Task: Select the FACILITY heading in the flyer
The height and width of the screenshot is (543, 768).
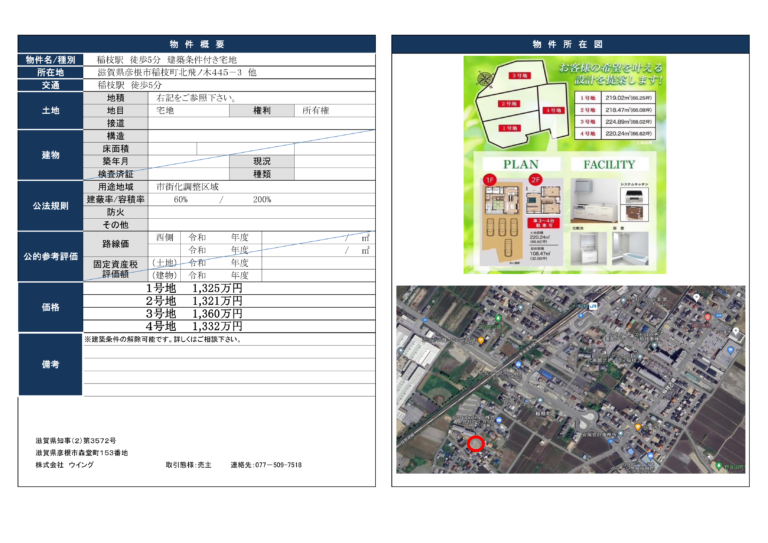Action: tap(609, 165)
